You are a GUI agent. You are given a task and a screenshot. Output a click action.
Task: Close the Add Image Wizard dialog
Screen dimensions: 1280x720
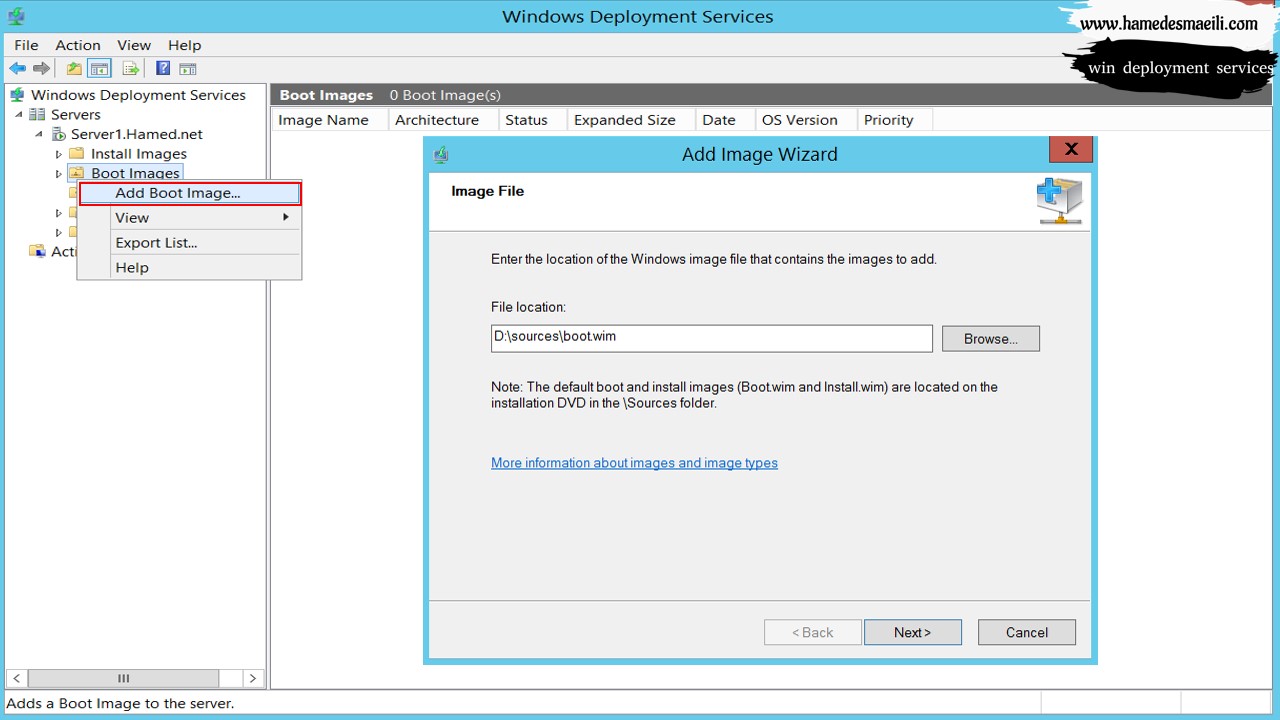pyautogui.click(x=1071, y=149)
